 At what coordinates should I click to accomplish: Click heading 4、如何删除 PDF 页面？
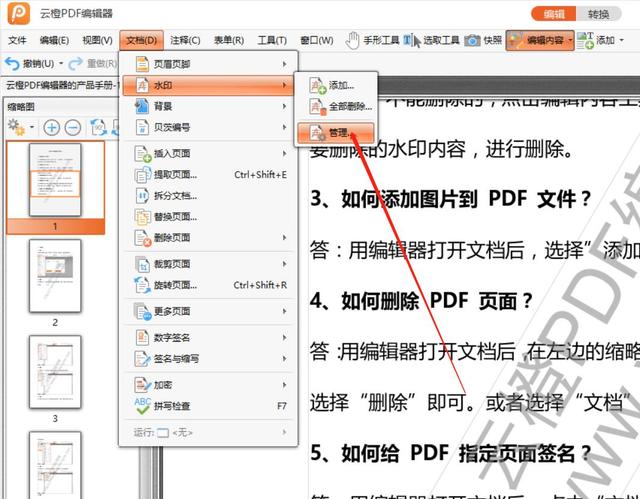[422, 301]
